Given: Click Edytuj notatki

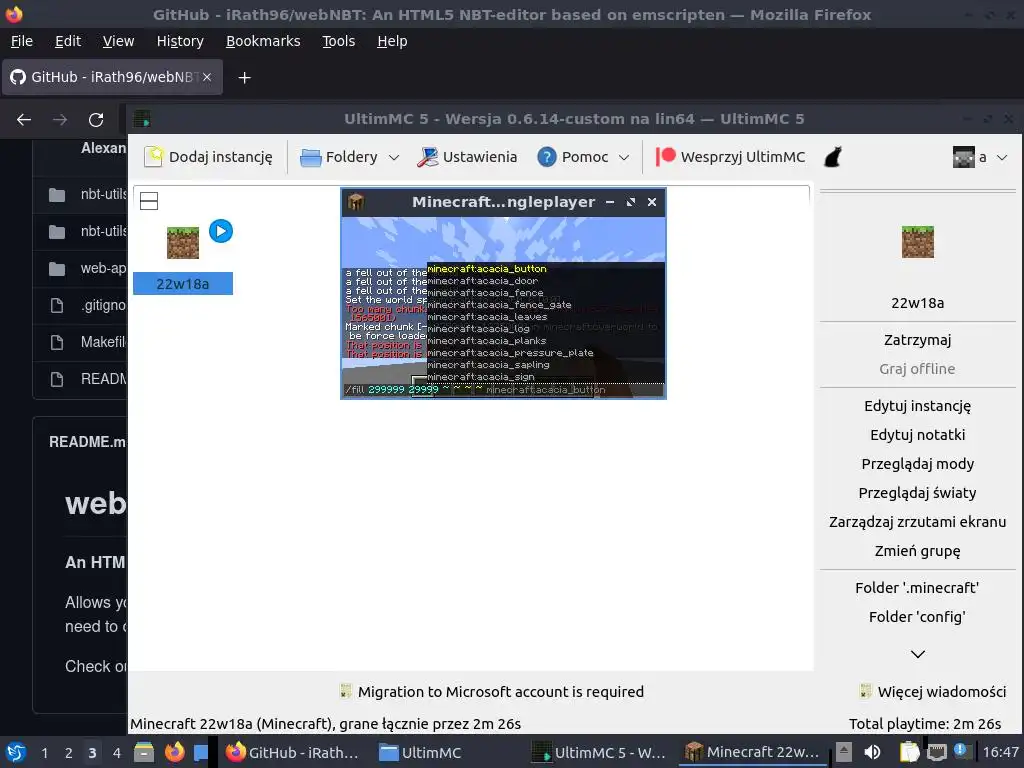Looking at the screenshot, I should point(918,434).
